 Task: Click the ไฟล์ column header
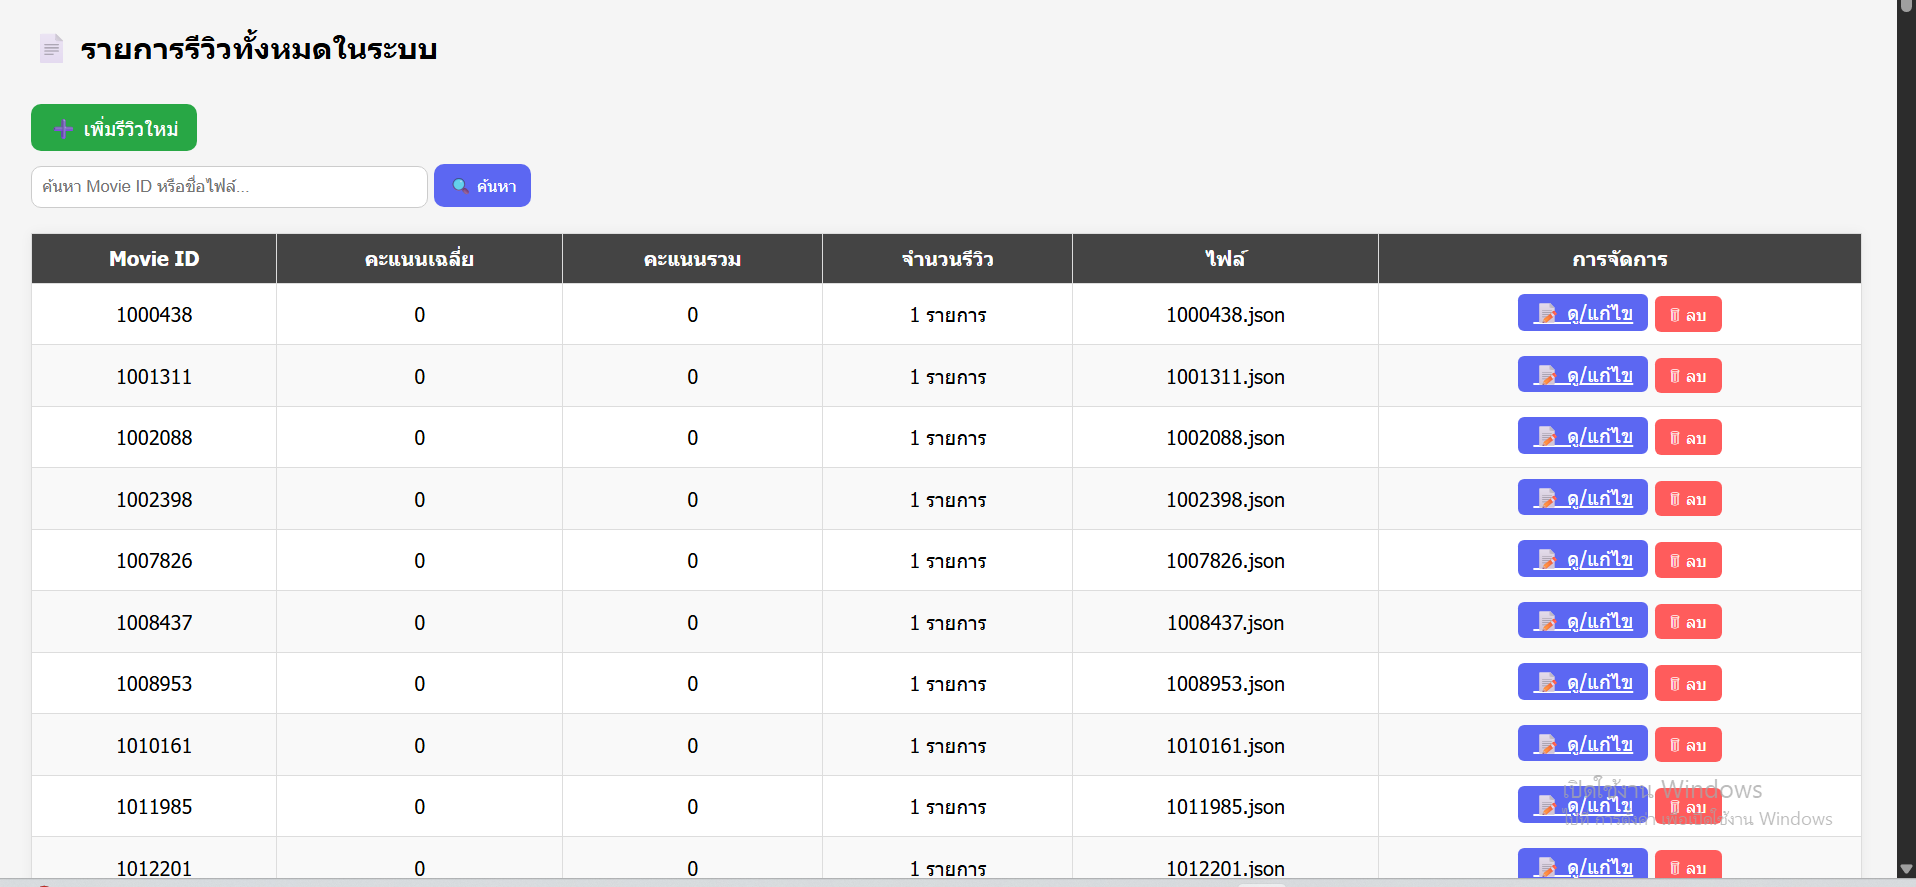coord(1225,259)
